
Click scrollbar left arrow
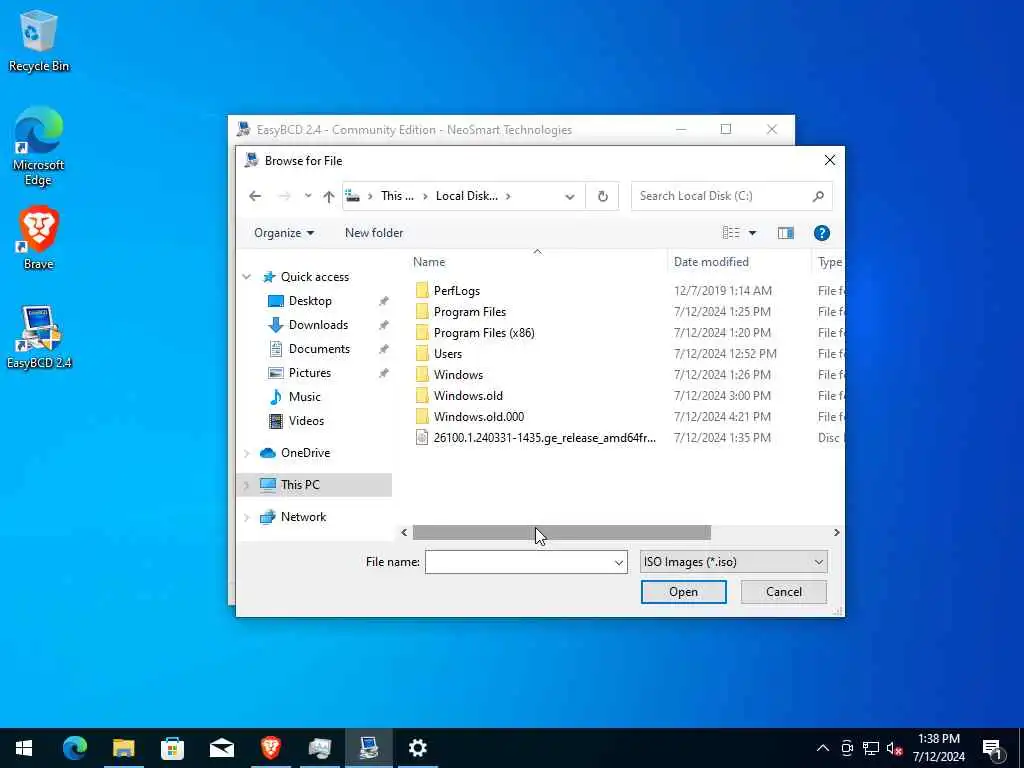(404, 533)
